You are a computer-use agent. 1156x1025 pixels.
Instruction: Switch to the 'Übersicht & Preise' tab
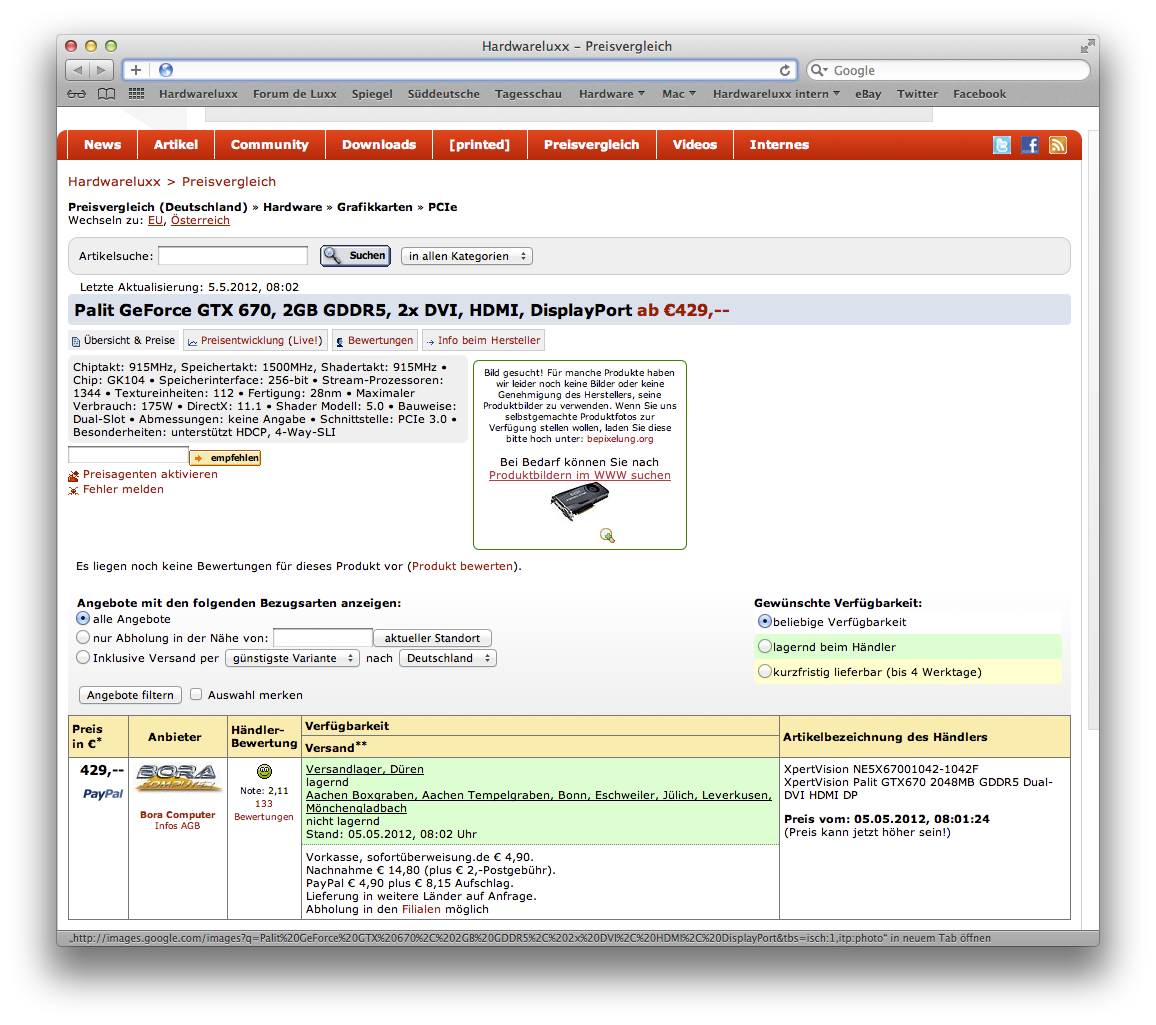(x=124, y=340)
